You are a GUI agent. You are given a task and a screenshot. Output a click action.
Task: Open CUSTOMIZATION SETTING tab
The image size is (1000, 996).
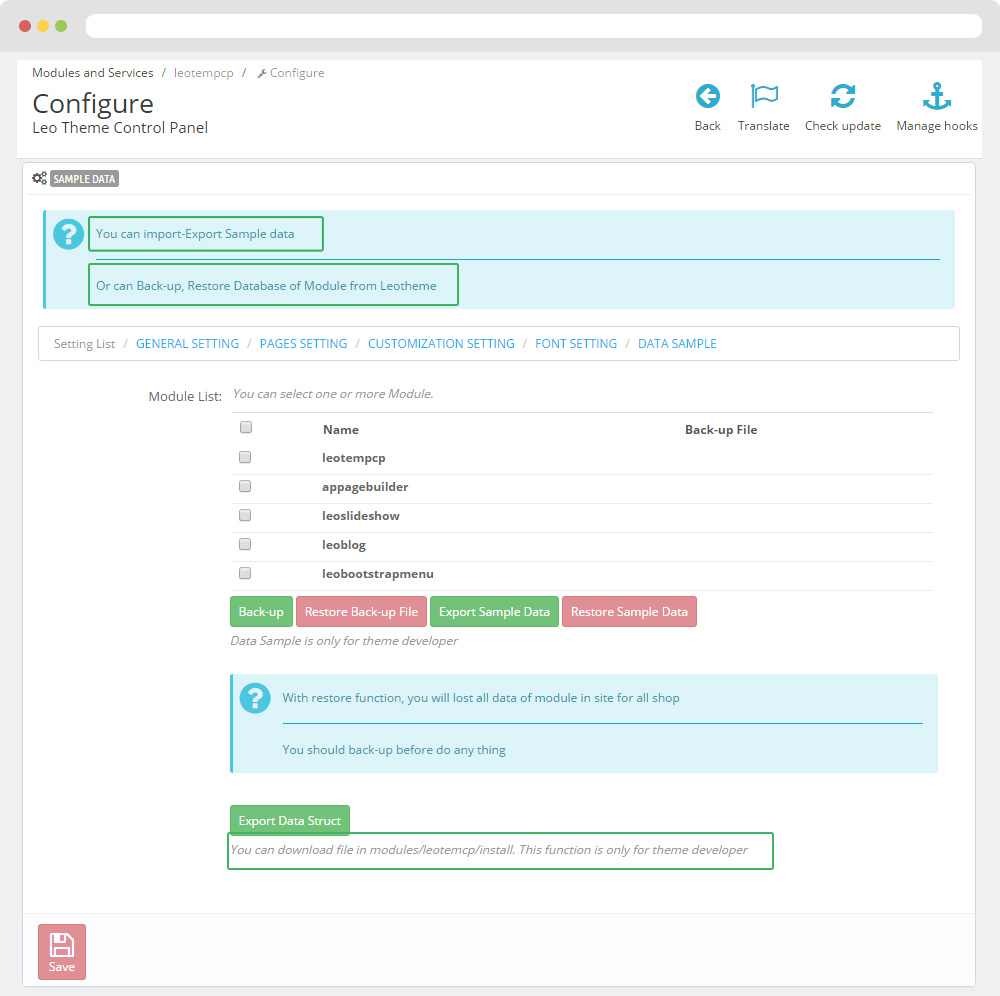click(441, 344)
